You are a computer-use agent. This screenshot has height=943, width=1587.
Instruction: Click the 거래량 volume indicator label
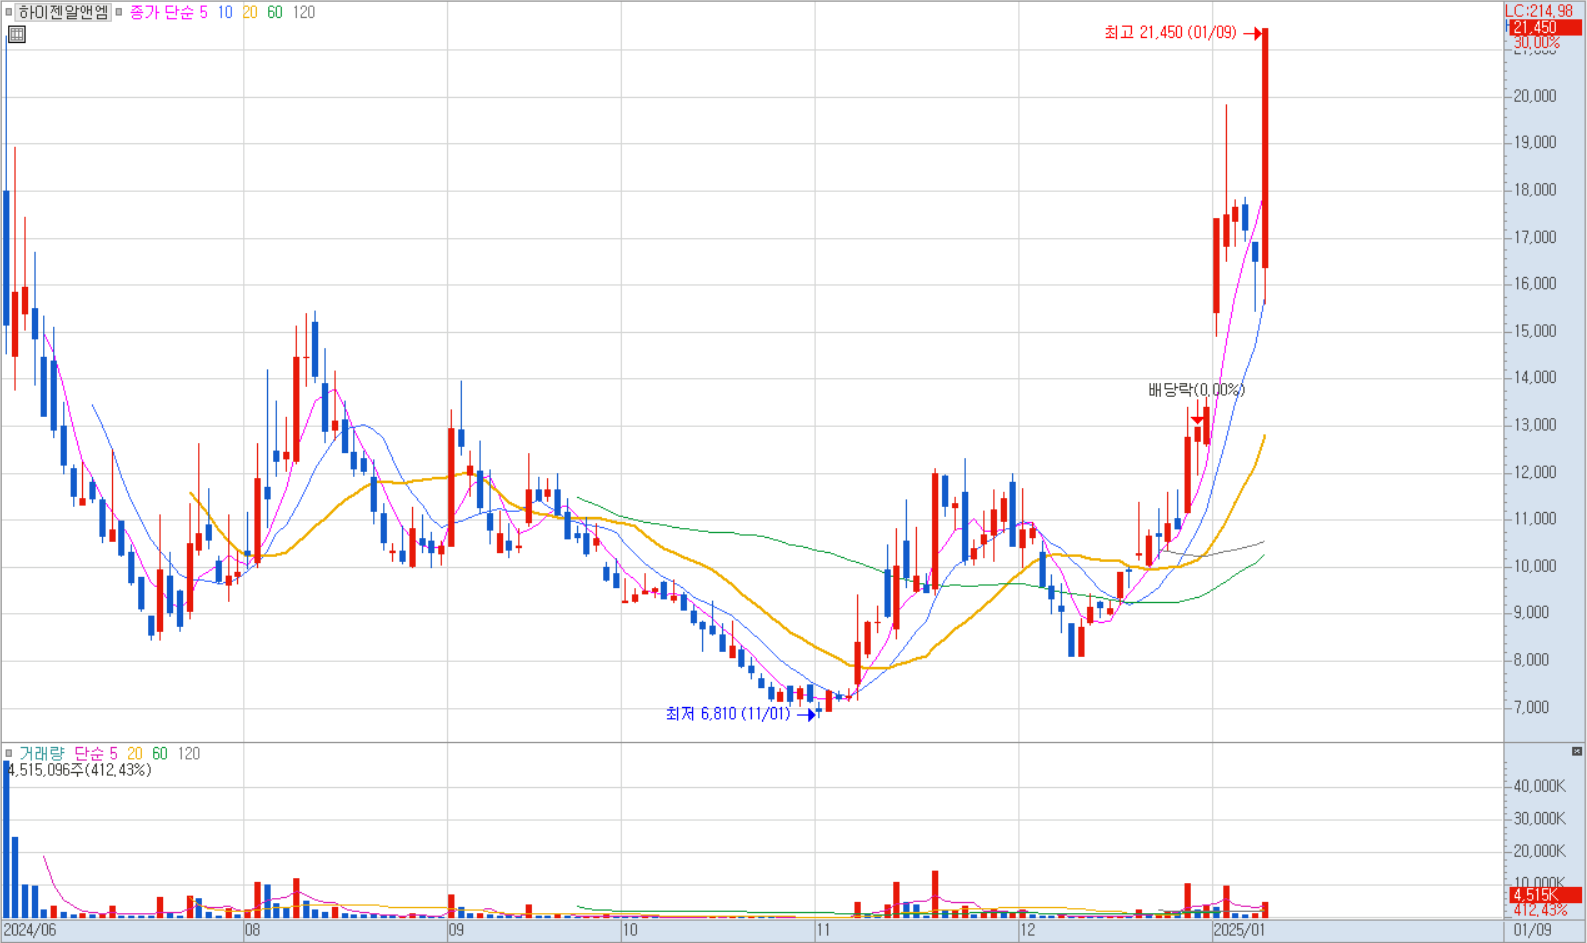point(42,753)
